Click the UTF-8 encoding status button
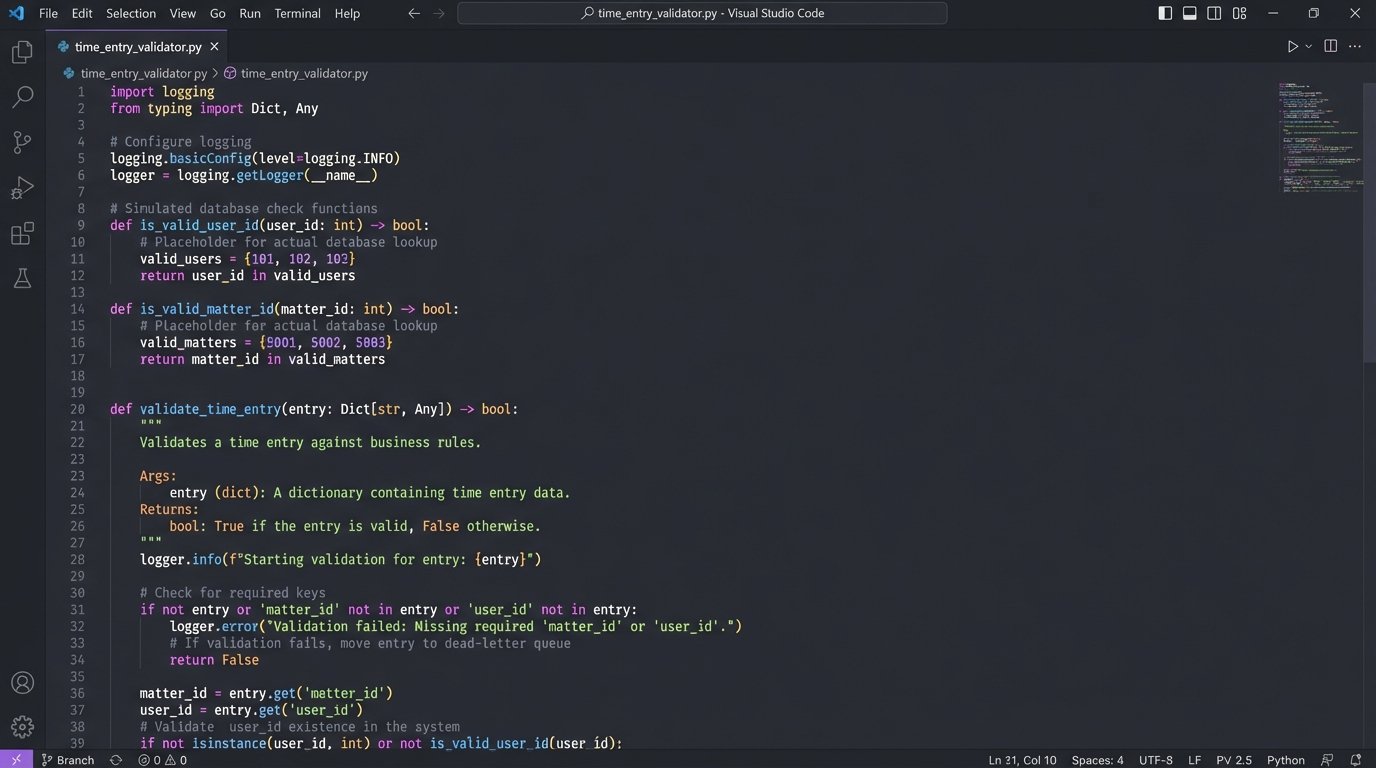 tap(1155, 760)
